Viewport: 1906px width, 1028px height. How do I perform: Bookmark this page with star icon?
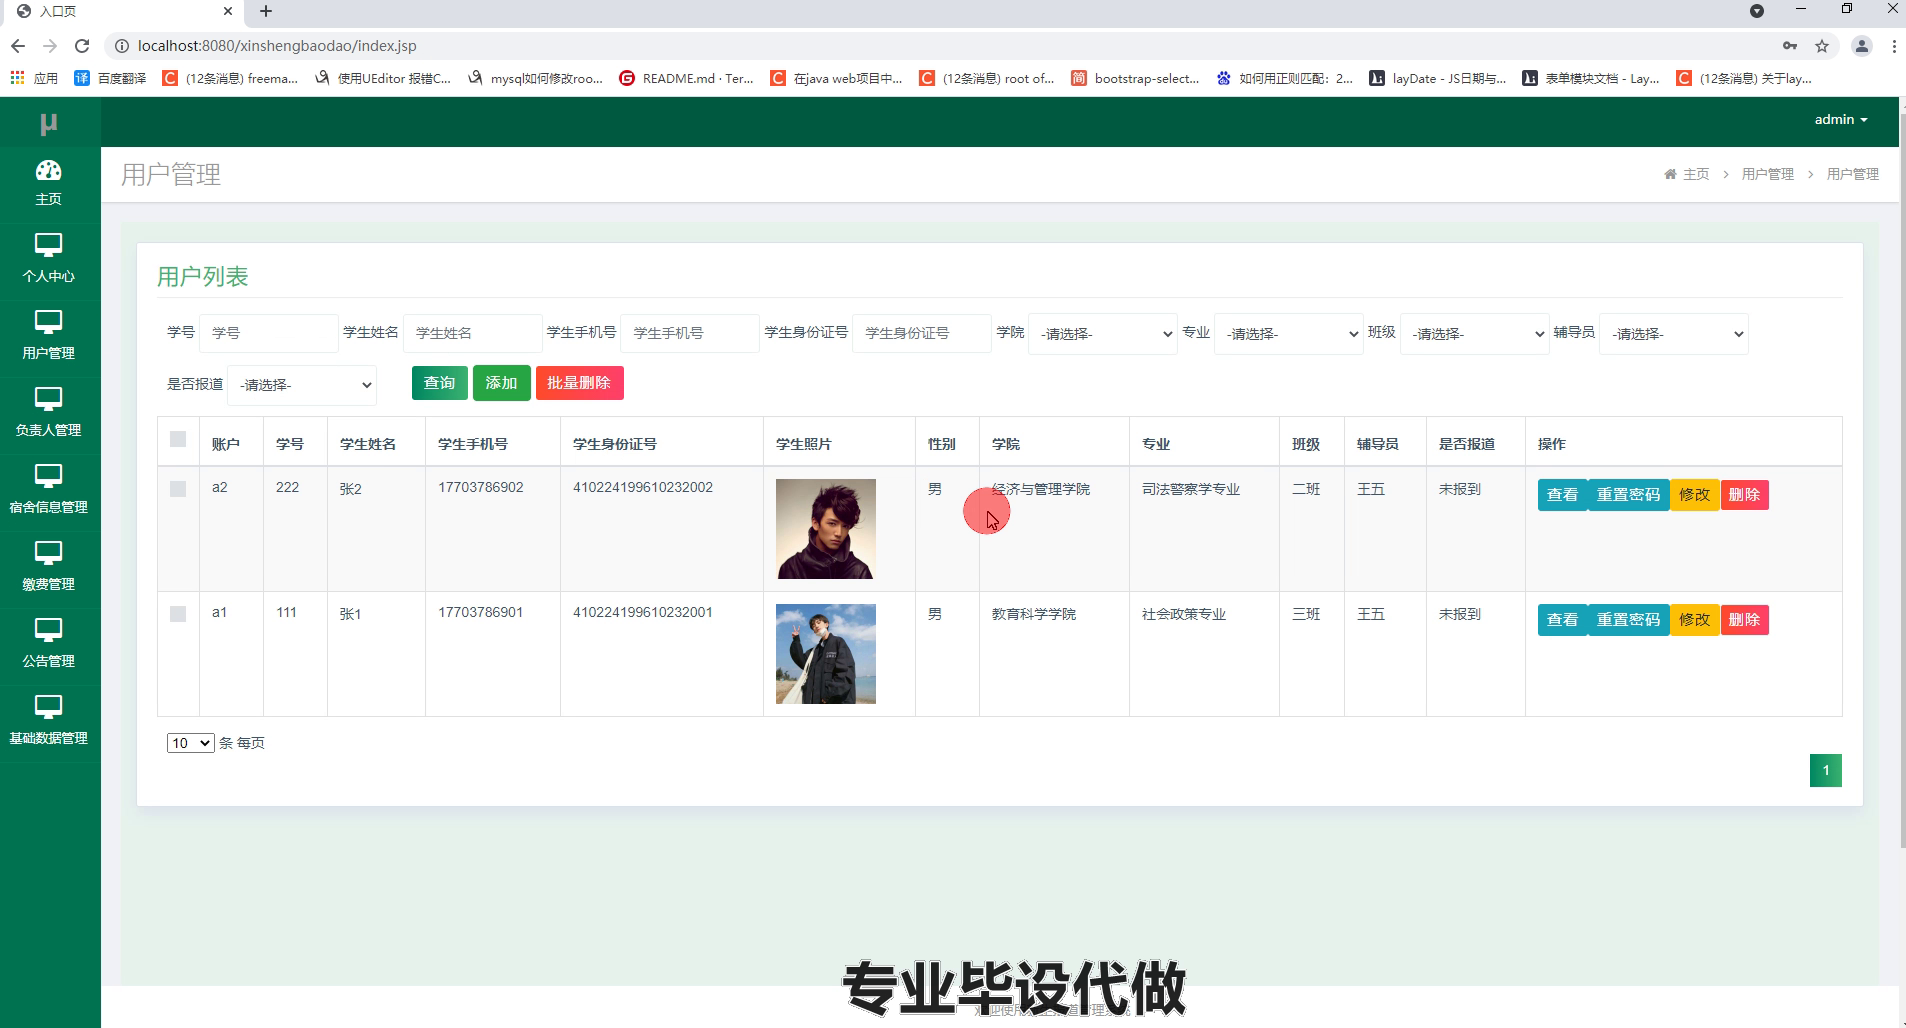1822,46
